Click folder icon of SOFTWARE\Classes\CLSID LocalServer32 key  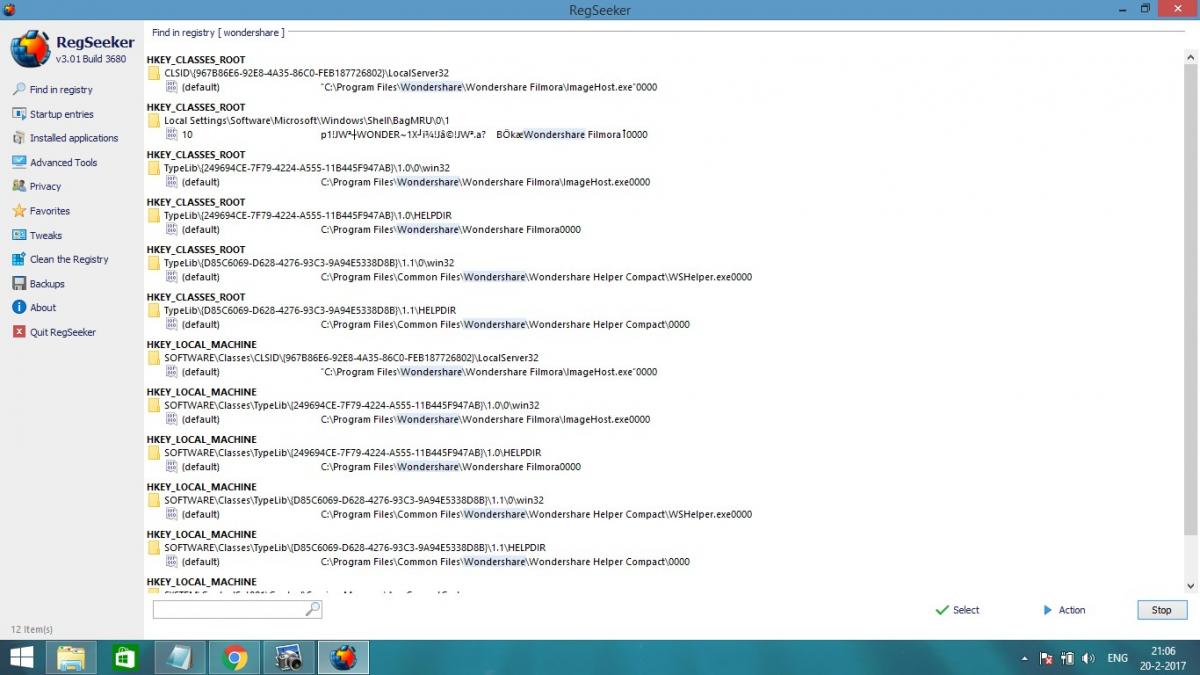(154, 358)
